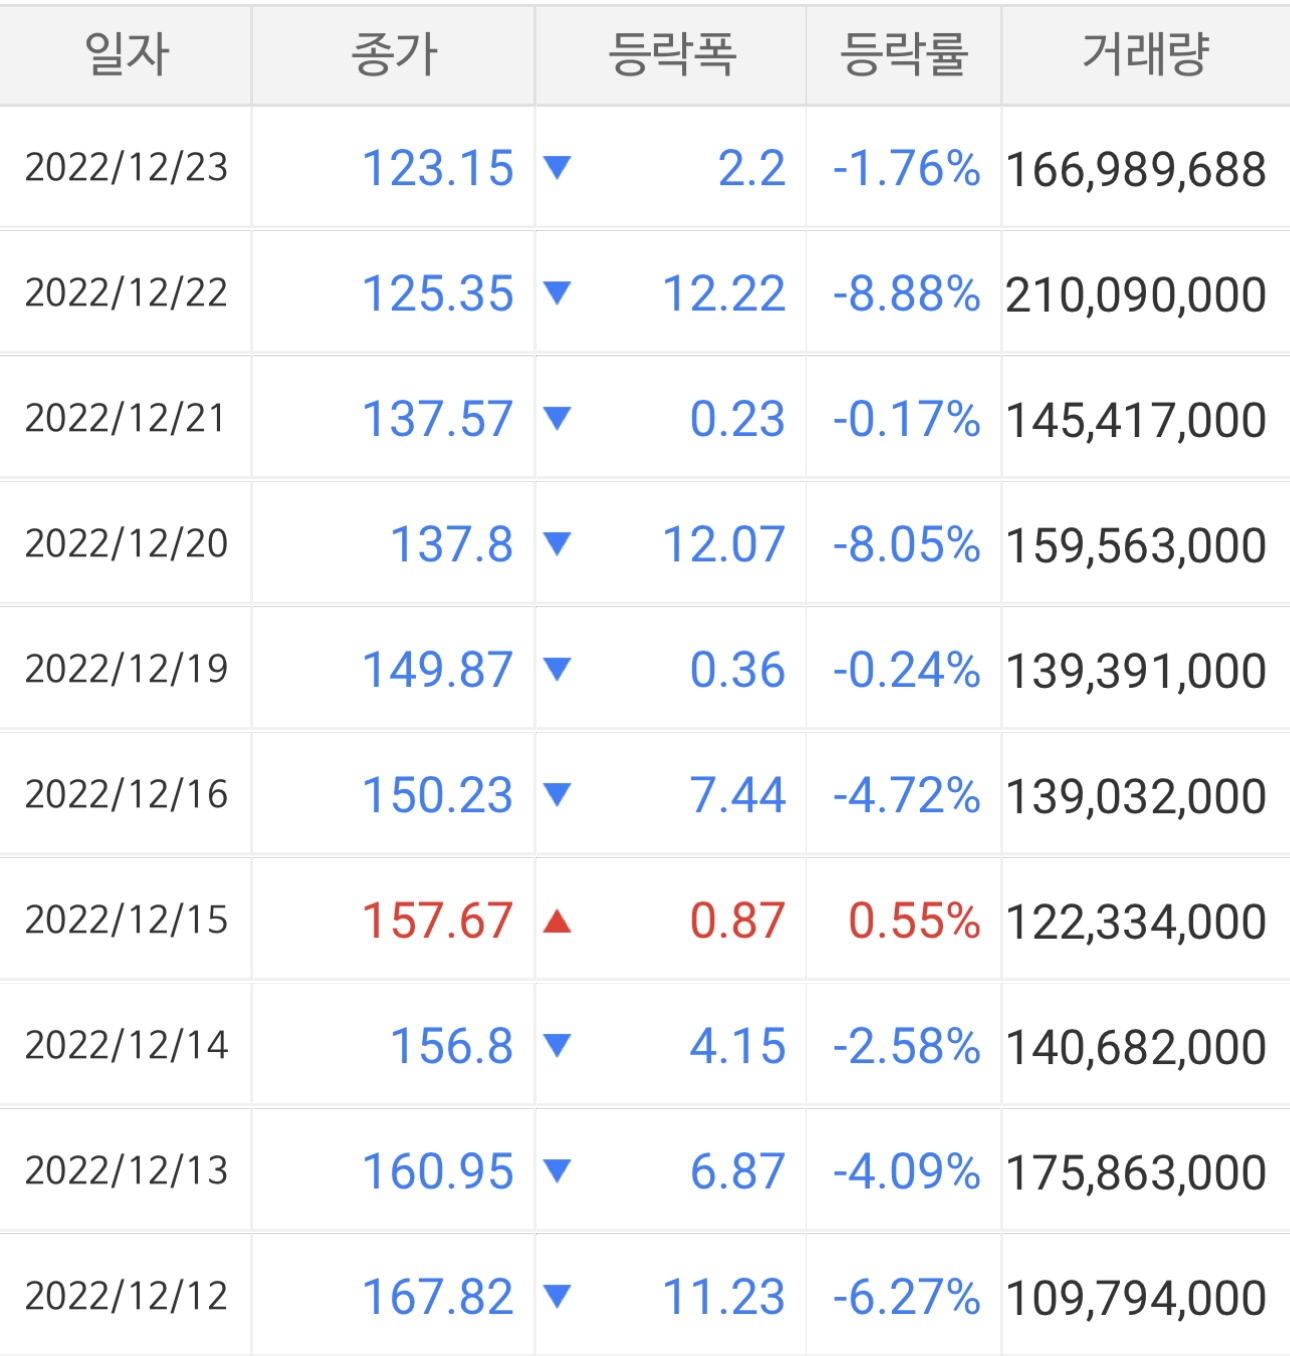
Task: Click the red closing price 157.67
Action: click(x=438, y=921)
